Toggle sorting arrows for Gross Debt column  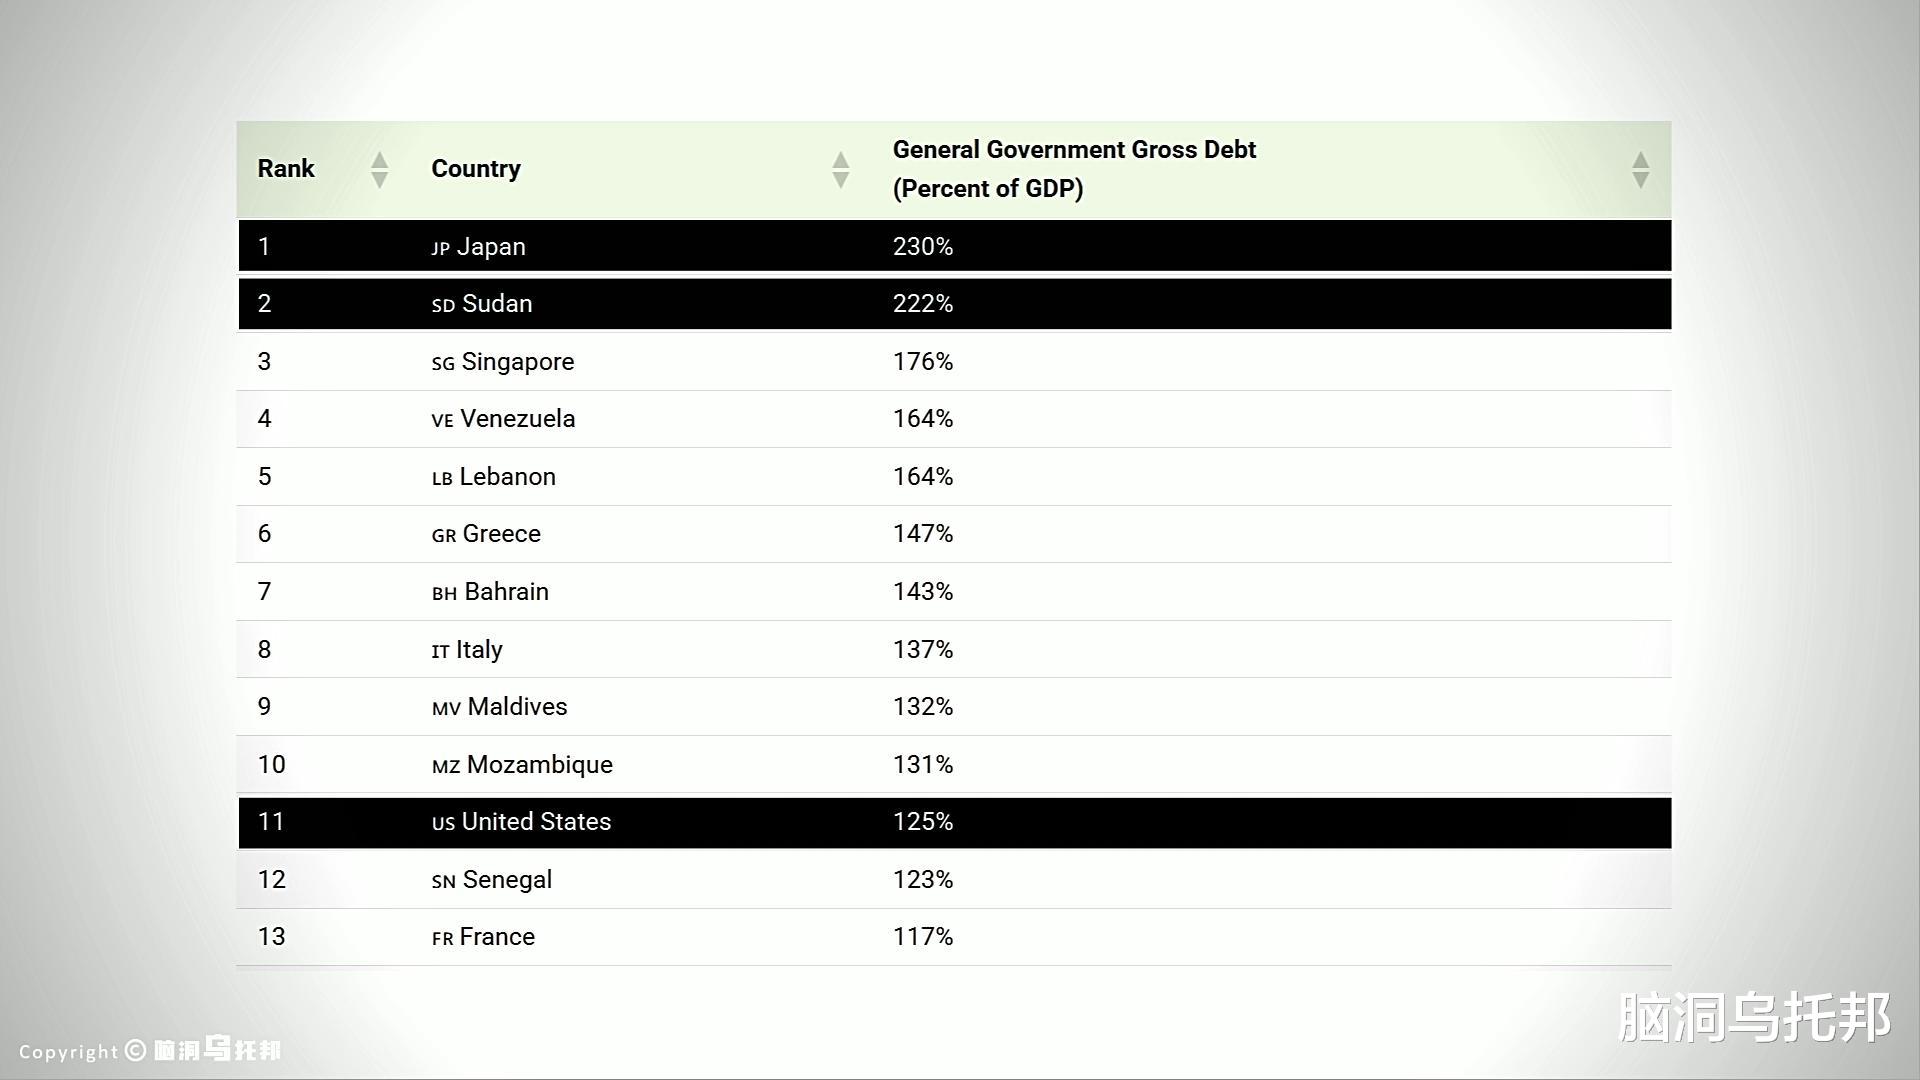(1640, 170)
